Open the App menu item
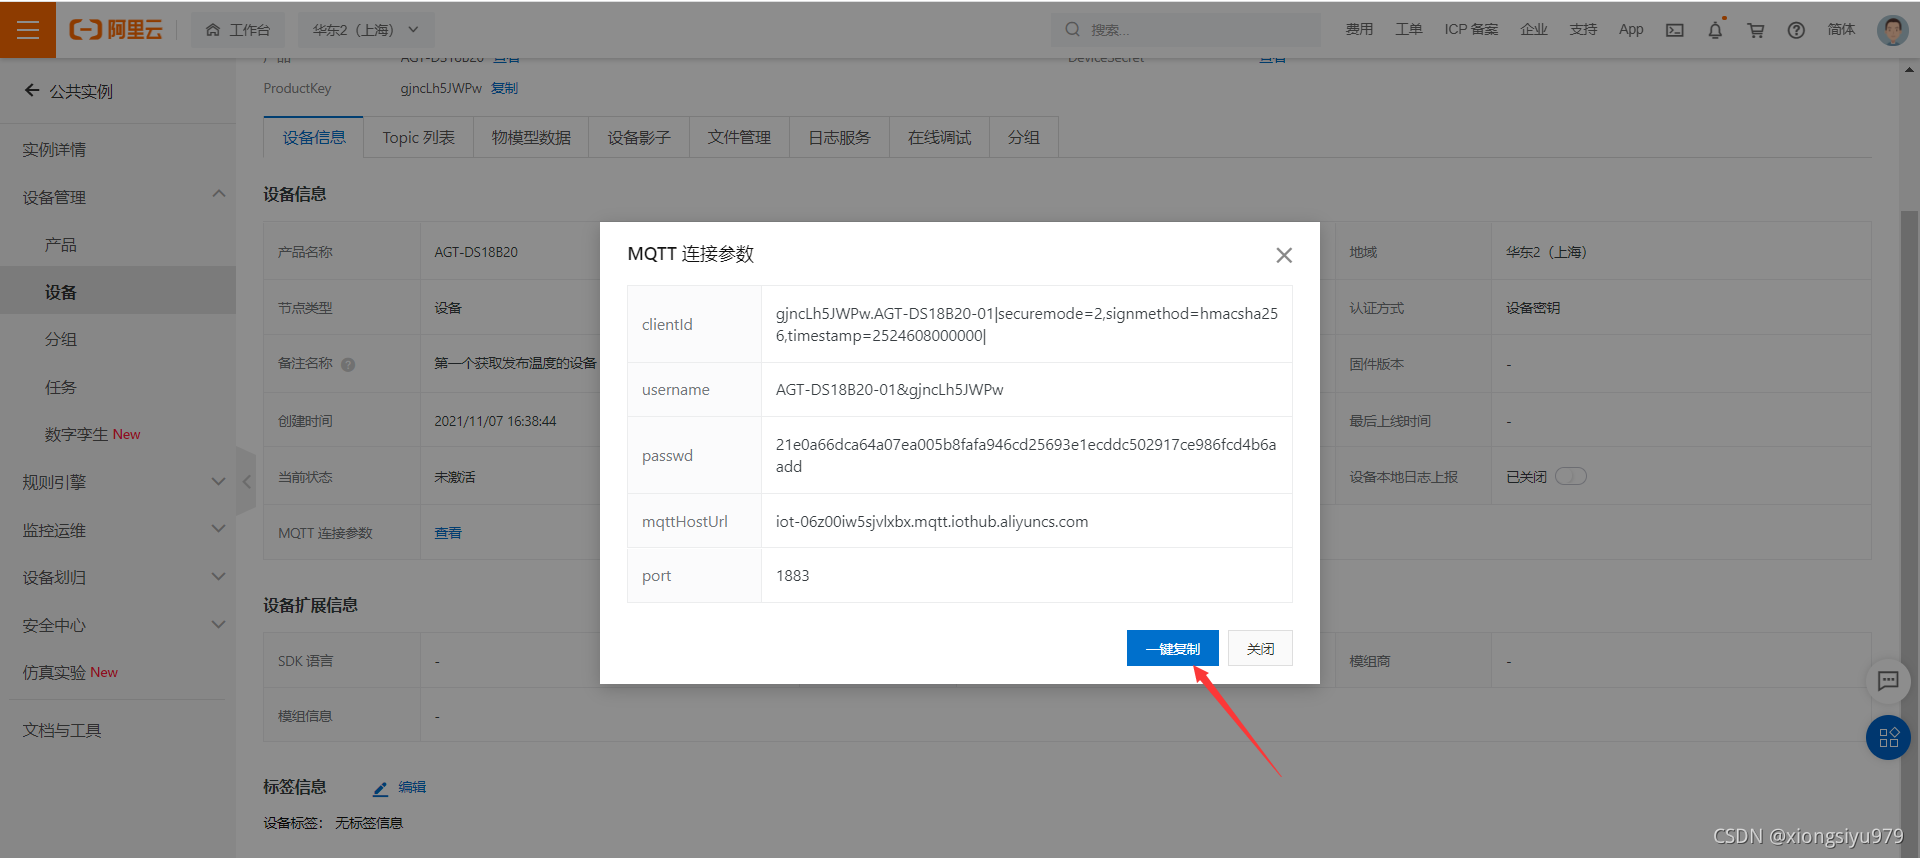The image size is (1920, 858). [1631, 30]
